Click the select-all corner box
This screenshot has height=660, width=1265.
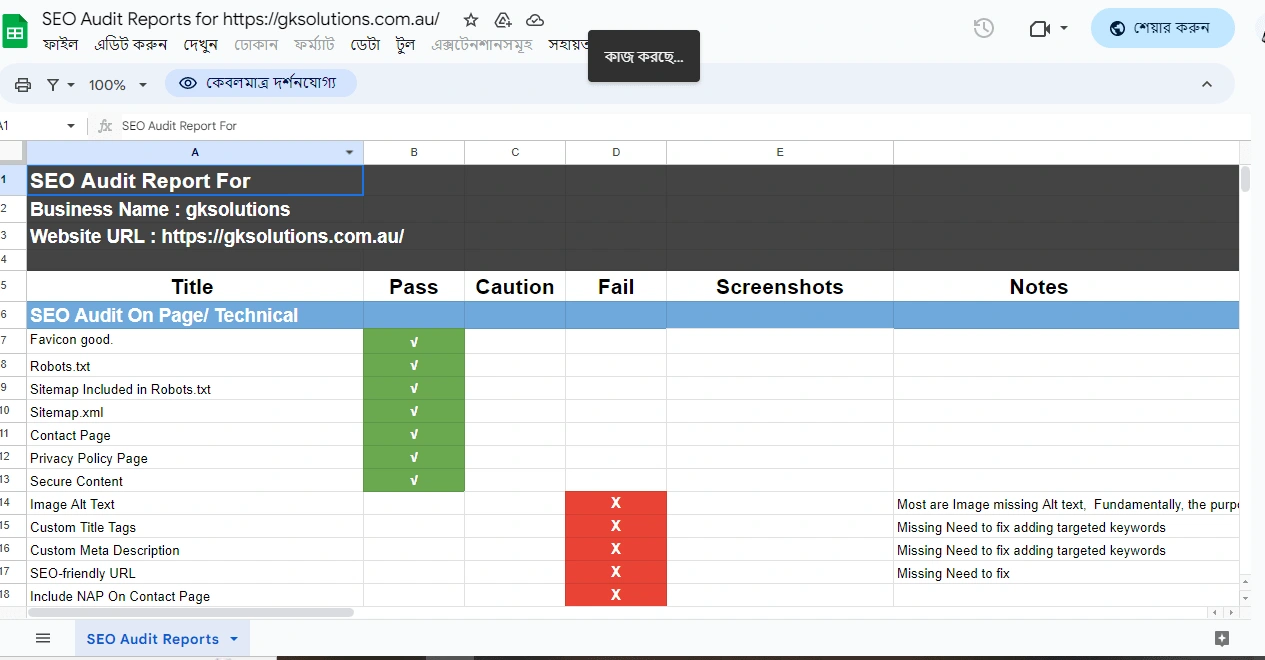13,152
